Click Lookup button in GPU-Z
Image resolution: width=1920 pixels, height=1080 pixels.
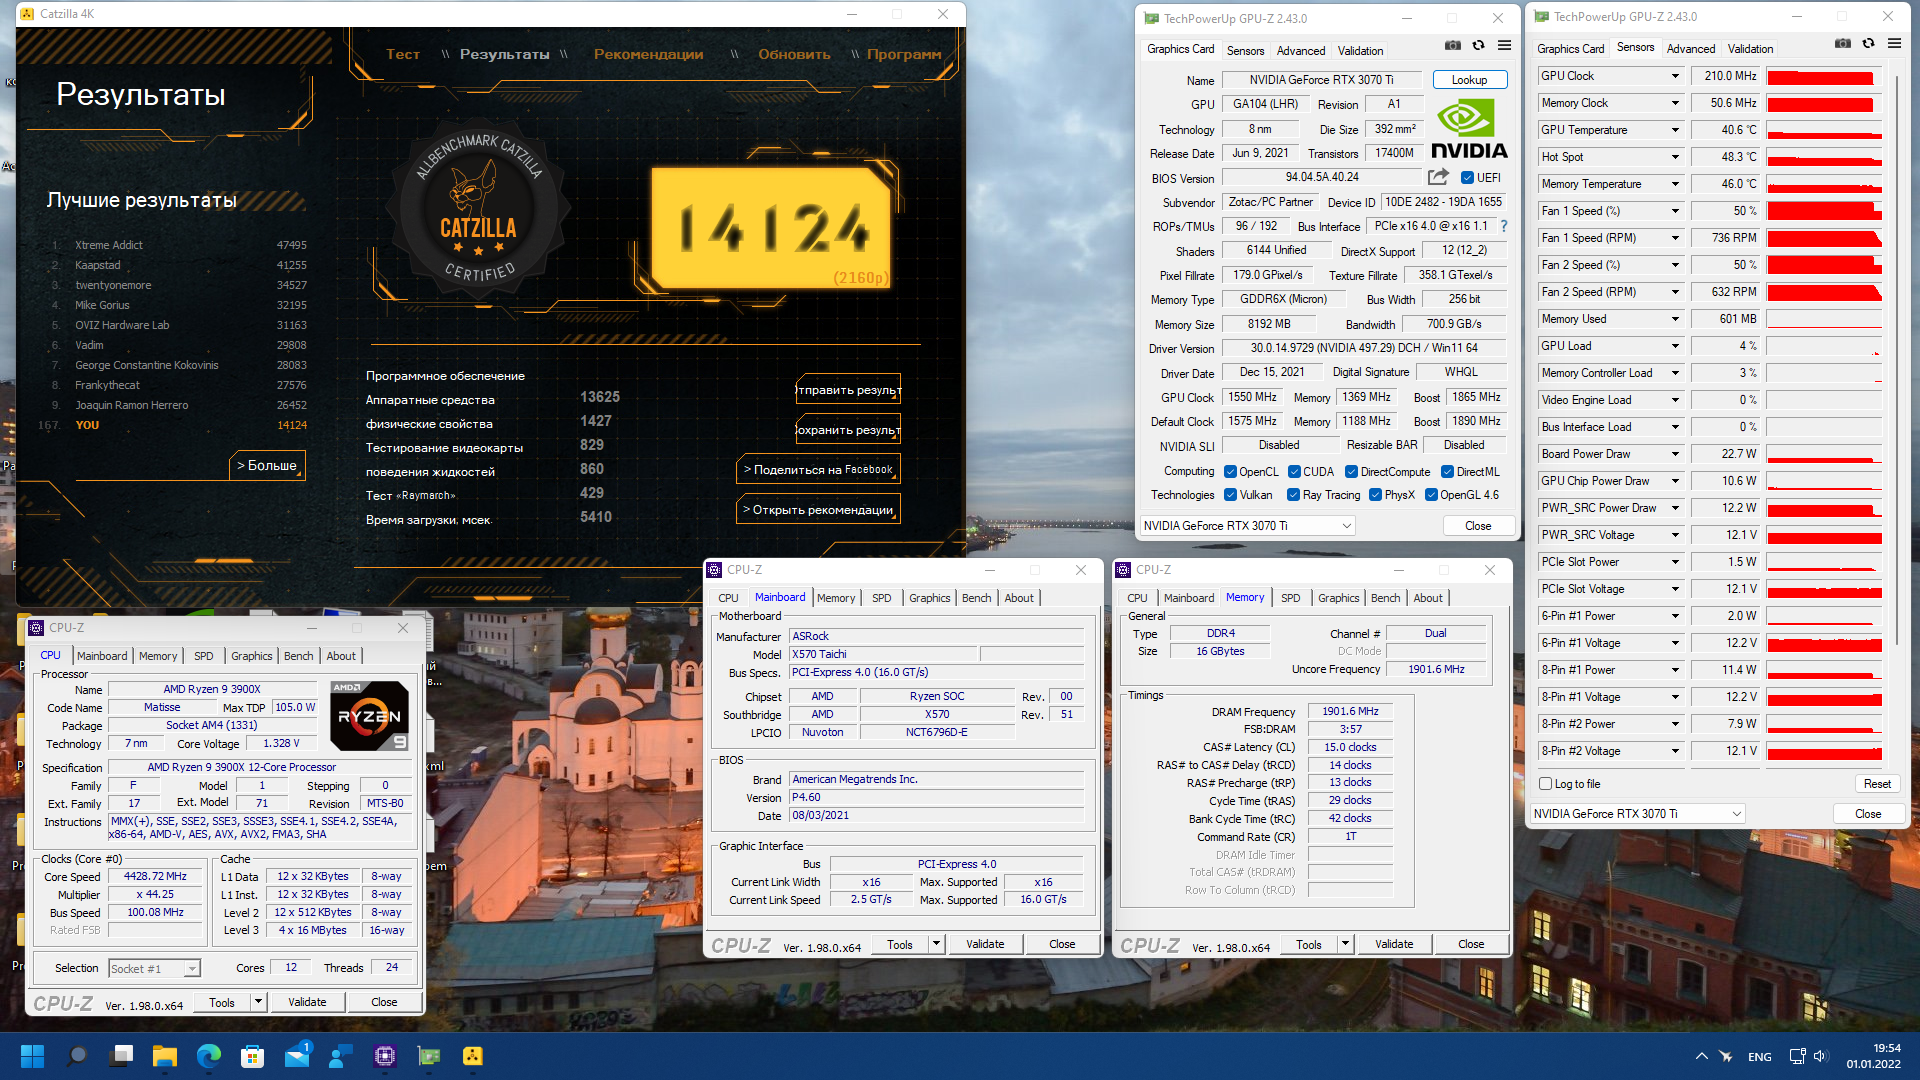point(1469,80)
